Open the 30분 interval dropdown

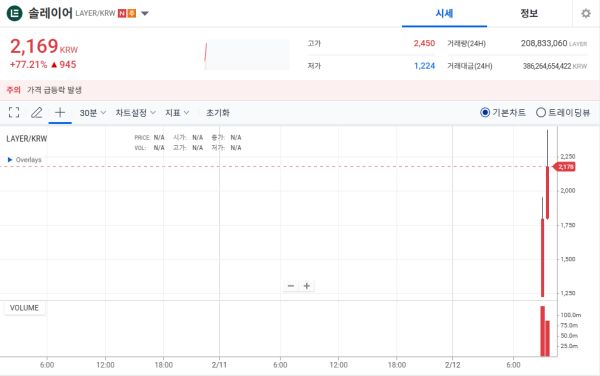(x=92, y=113)
